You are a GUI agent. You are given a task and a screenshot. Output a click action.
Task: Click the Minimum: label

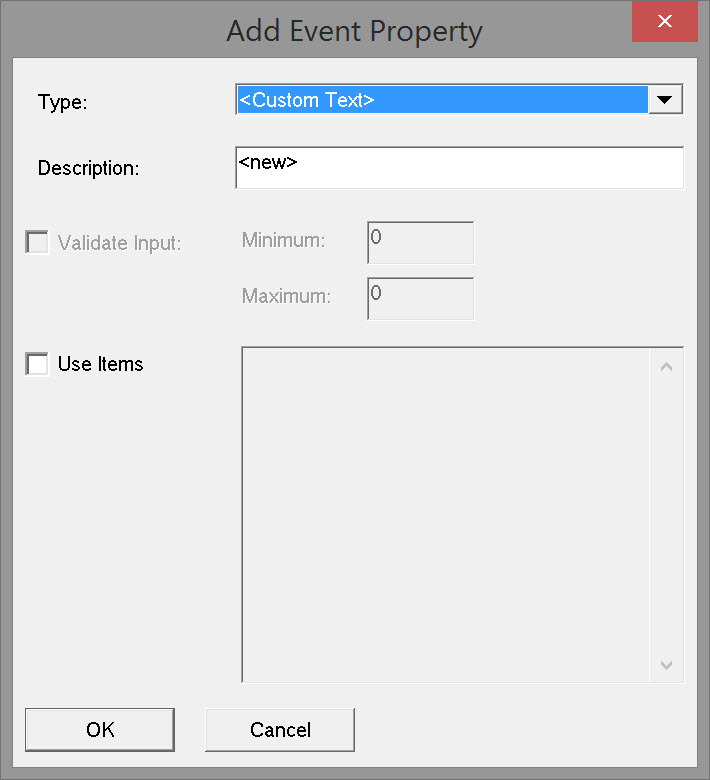point(285,240)
